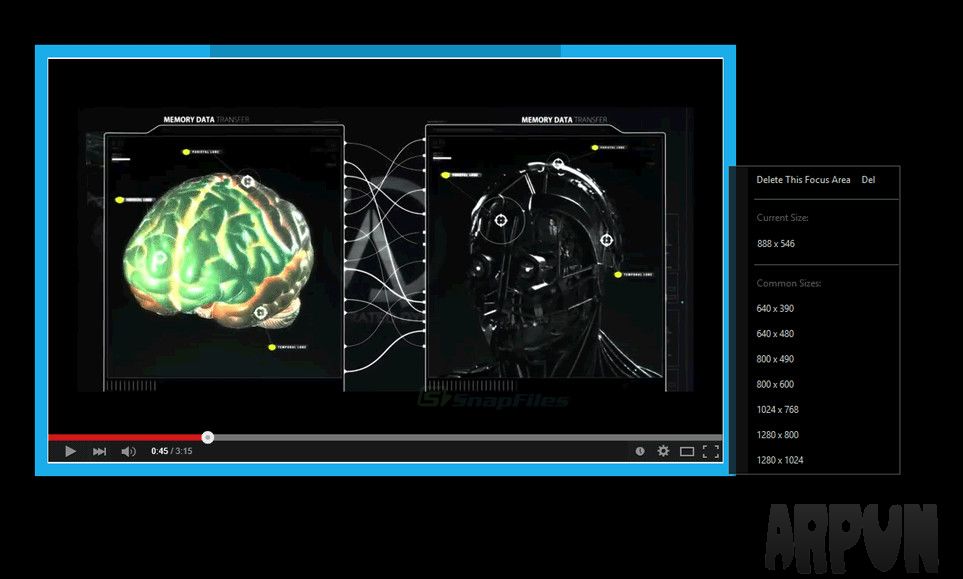
Task: Seek in the gray unplayed part of the progress bar
Action: pyautogui.click(x=467, y=437)
